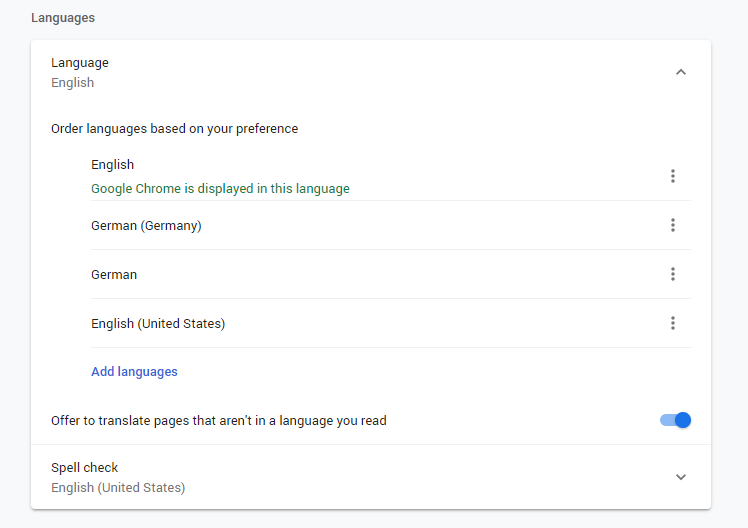The image size is (748, 528).
Task: Click the Add languages link
Action: click(134, 372)
